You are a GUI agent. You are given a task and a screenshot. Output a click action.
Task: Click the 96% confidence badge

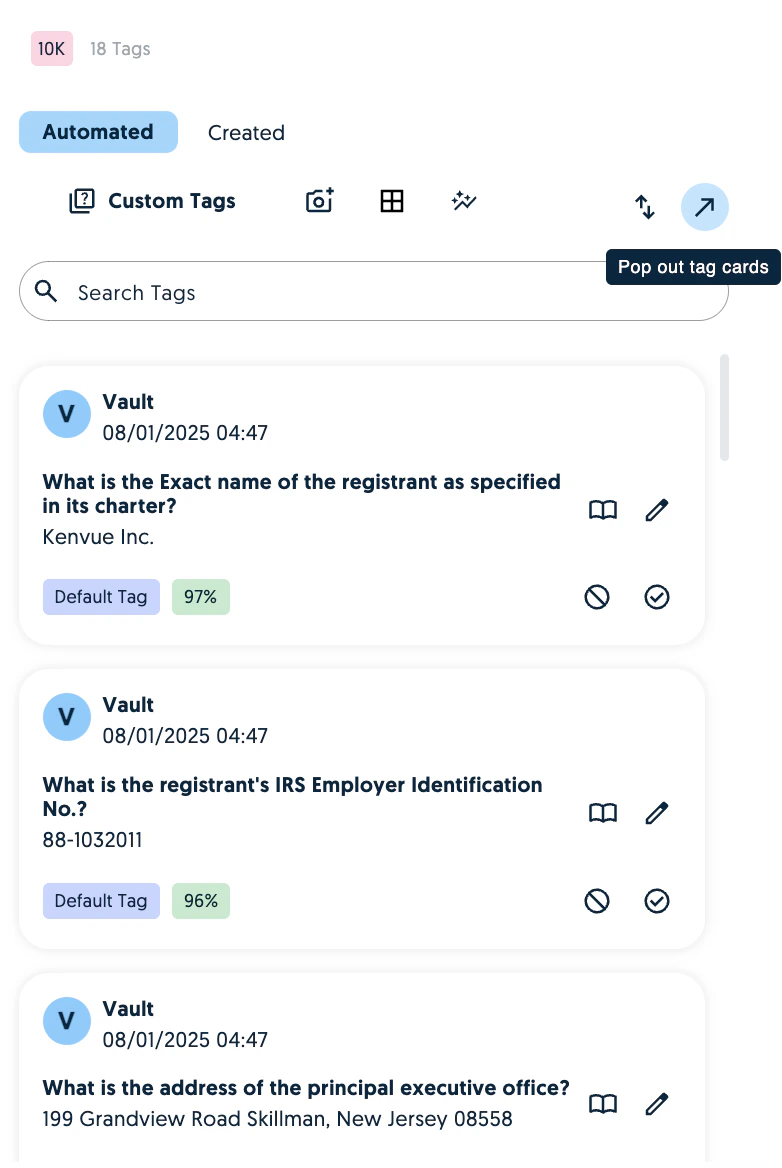[201, 901]
